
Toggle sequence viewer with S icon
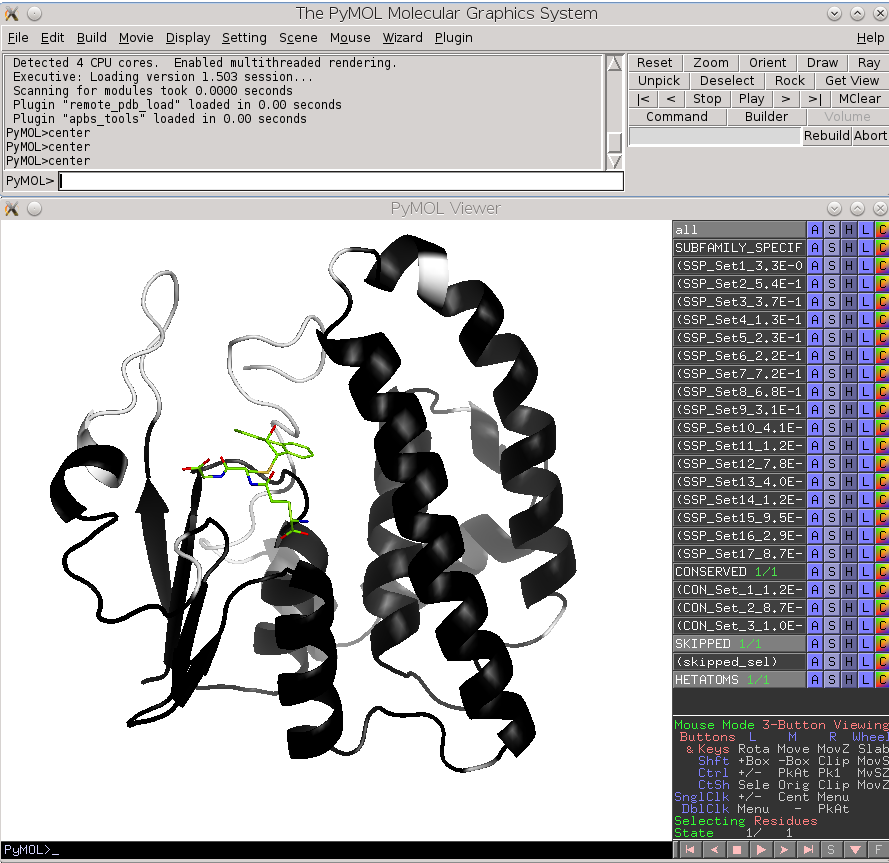point(831,849)
